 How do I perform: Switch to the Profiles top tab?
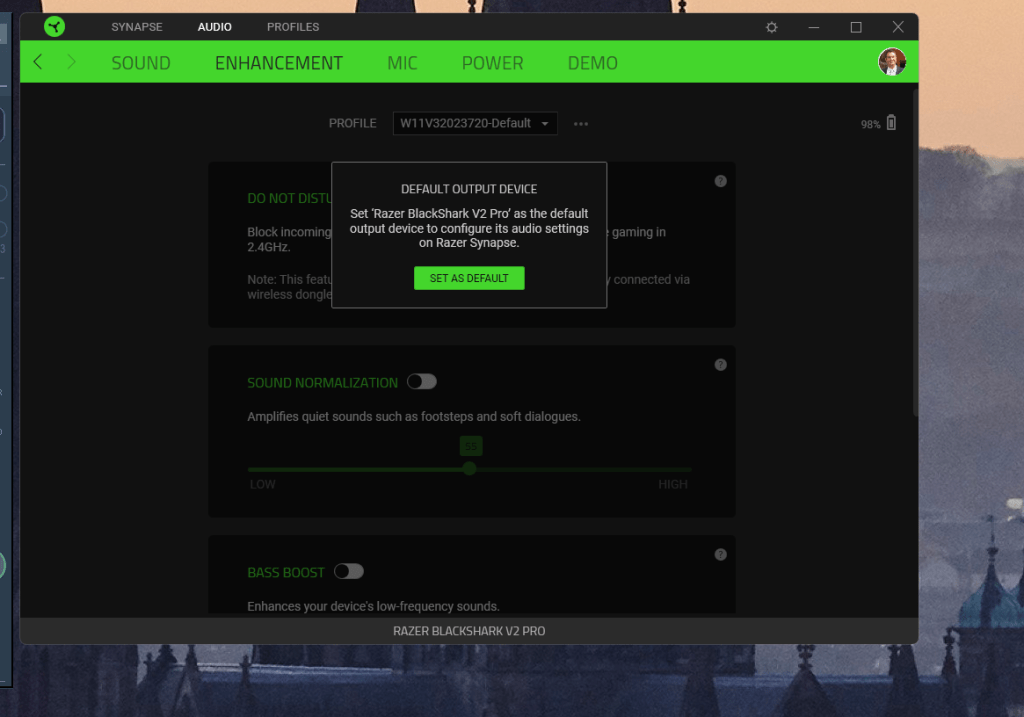tap(293, 27)
